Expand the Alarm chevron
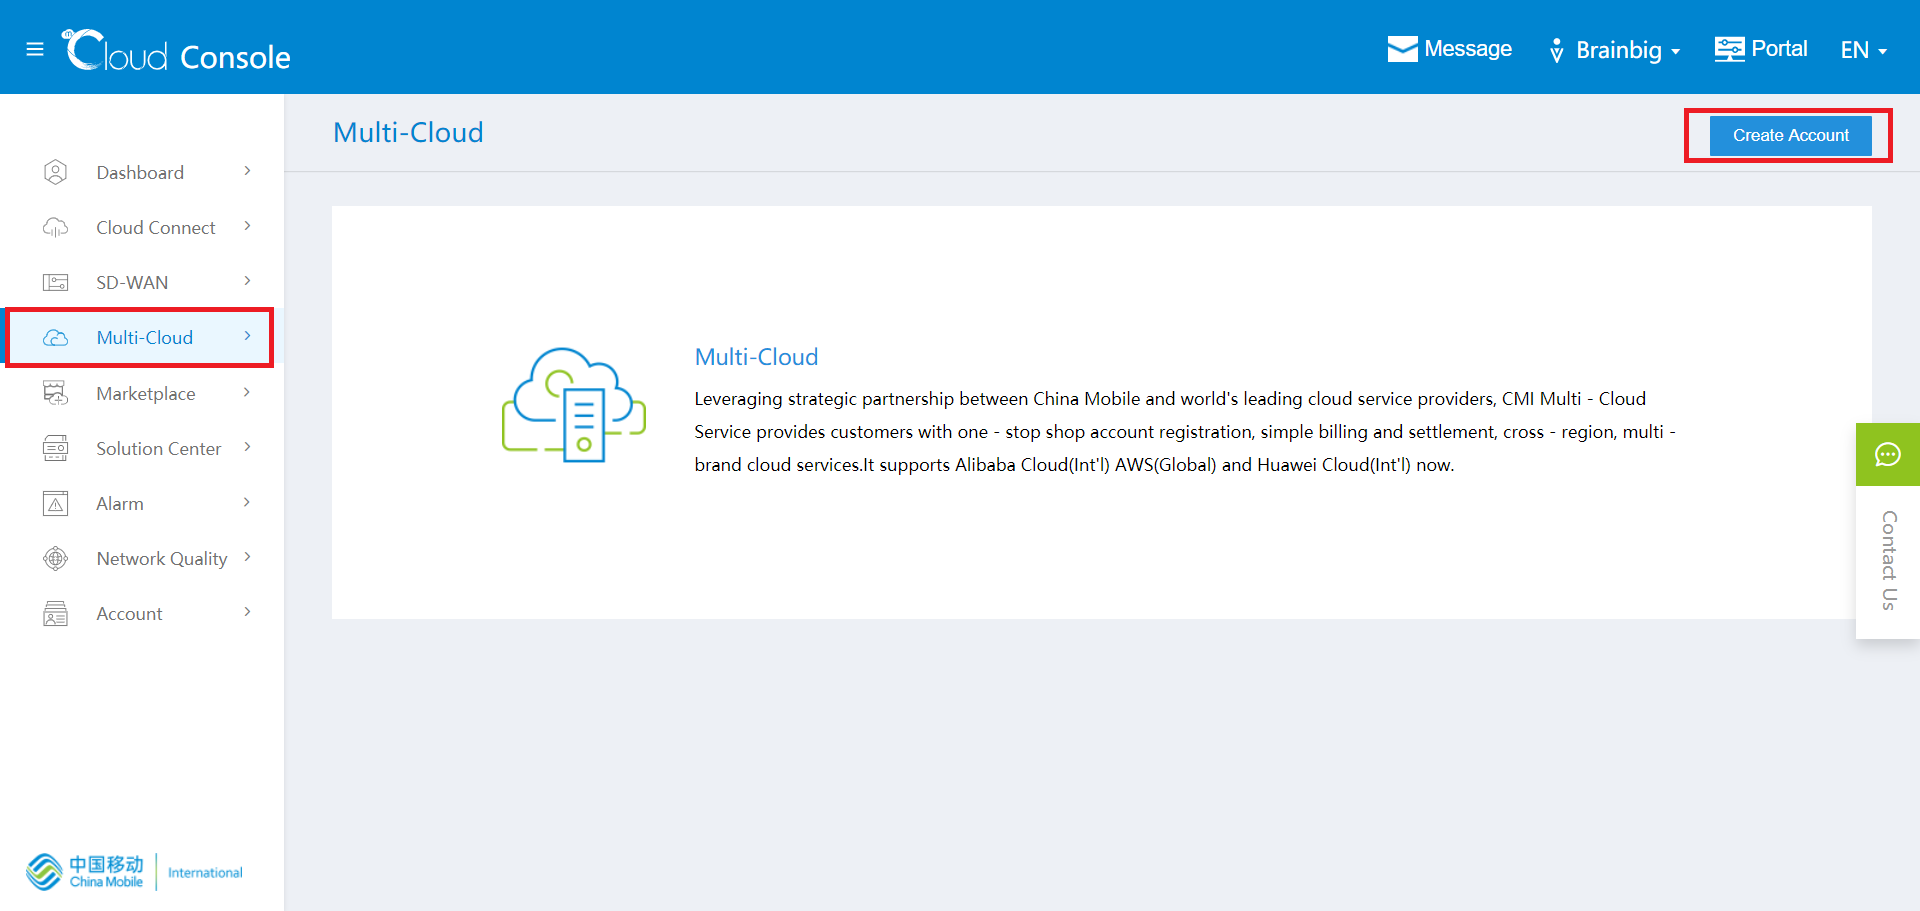1920x911 pixels. (247, 502)
